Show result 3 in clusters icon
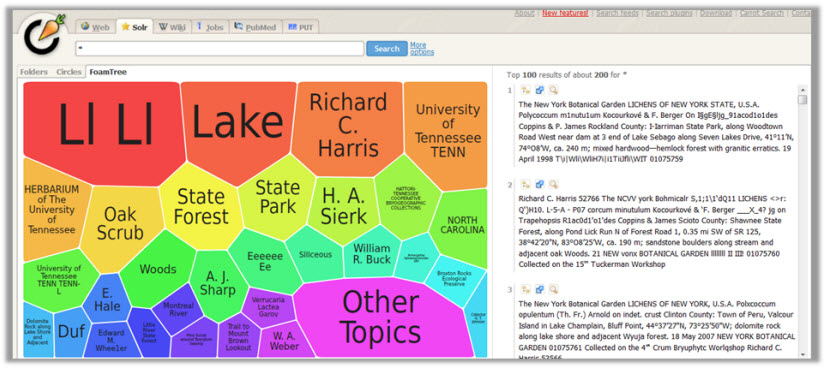This screenshot has width=824, height=368. [525, 289]
